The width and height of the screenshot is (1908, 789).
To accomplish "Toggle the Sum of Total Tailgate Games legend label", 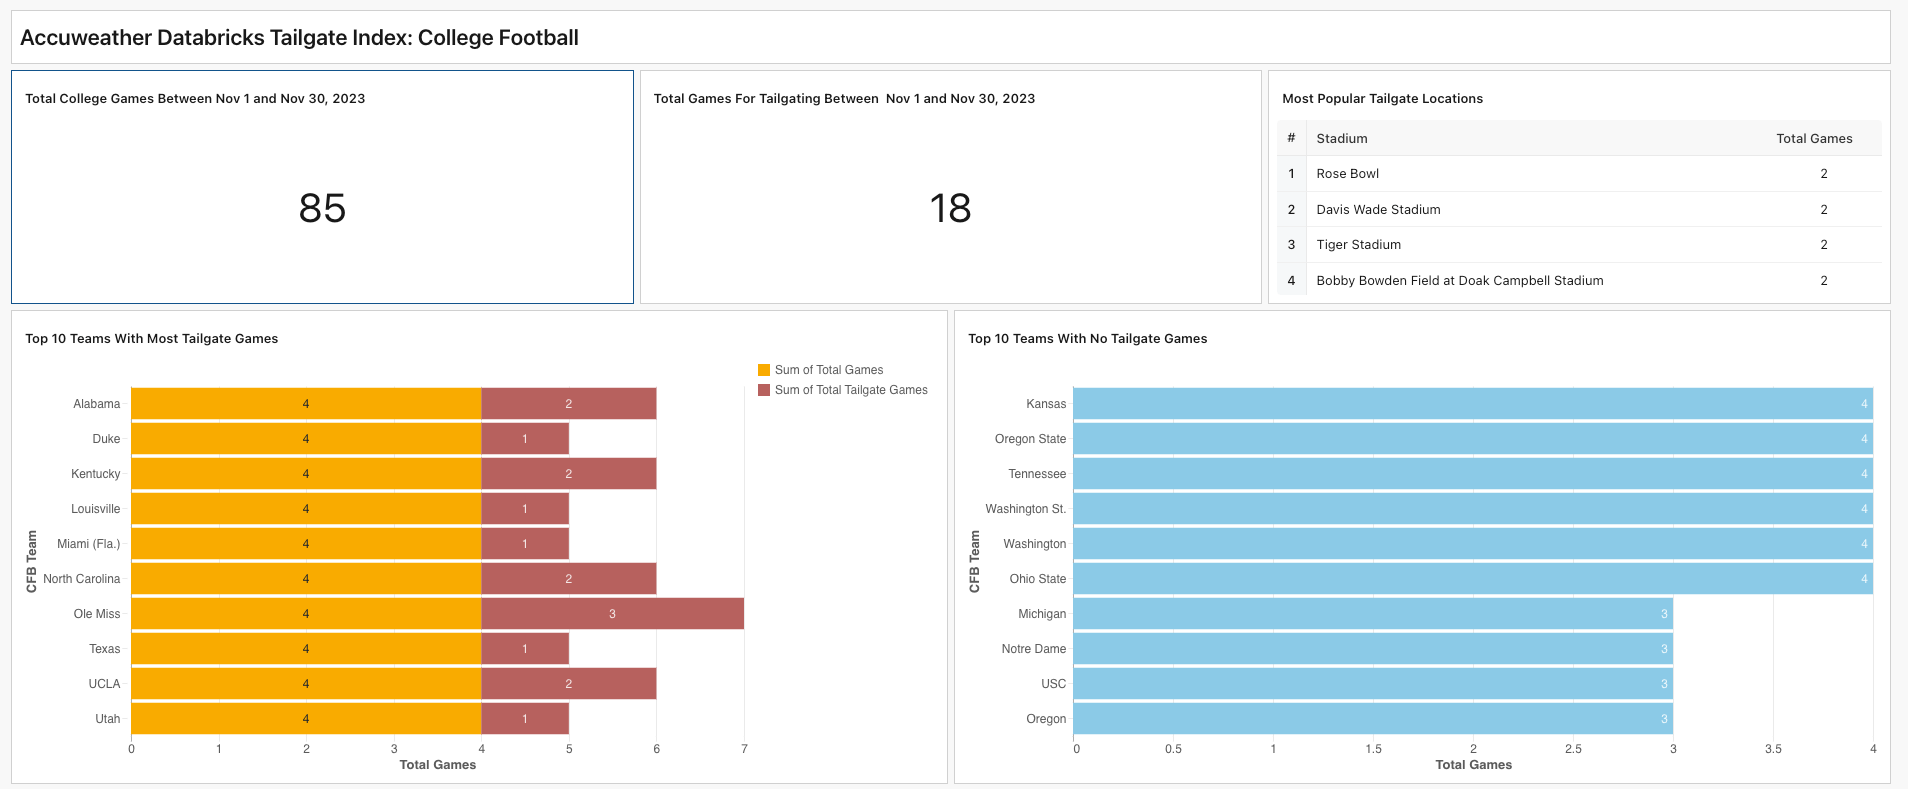I will tap(850, 390).
